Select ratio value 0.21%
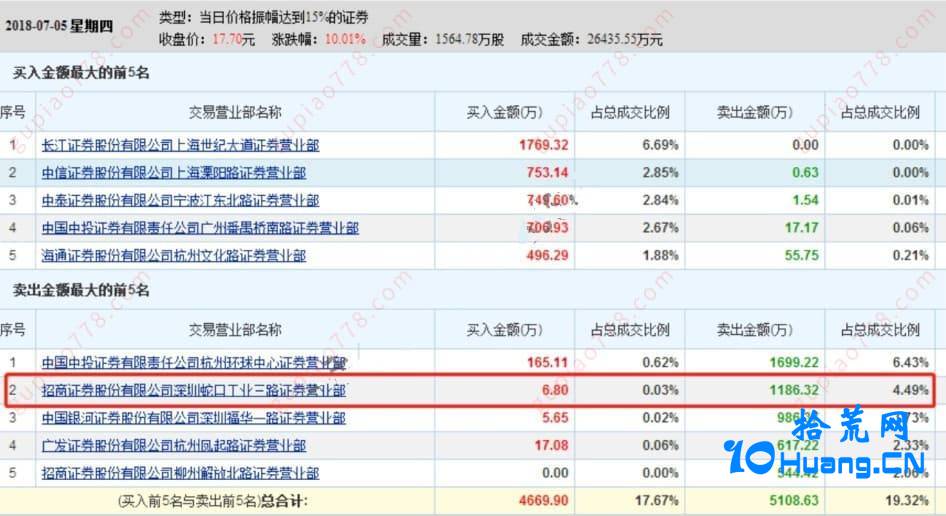The width and height of the screenshot is (946, 516). [x=910, y=255]
